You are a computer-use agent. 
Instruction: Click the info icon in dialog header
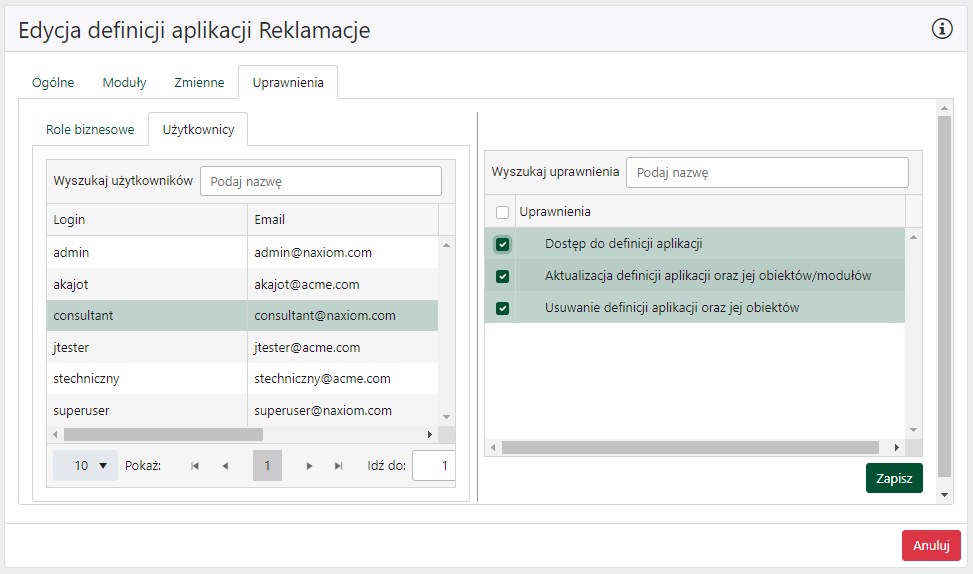pos(942,29)
